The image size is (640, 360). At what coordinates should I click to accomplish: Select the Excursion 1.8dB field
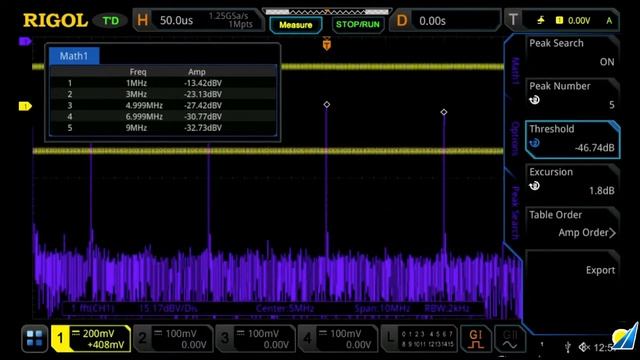(572, 181)
